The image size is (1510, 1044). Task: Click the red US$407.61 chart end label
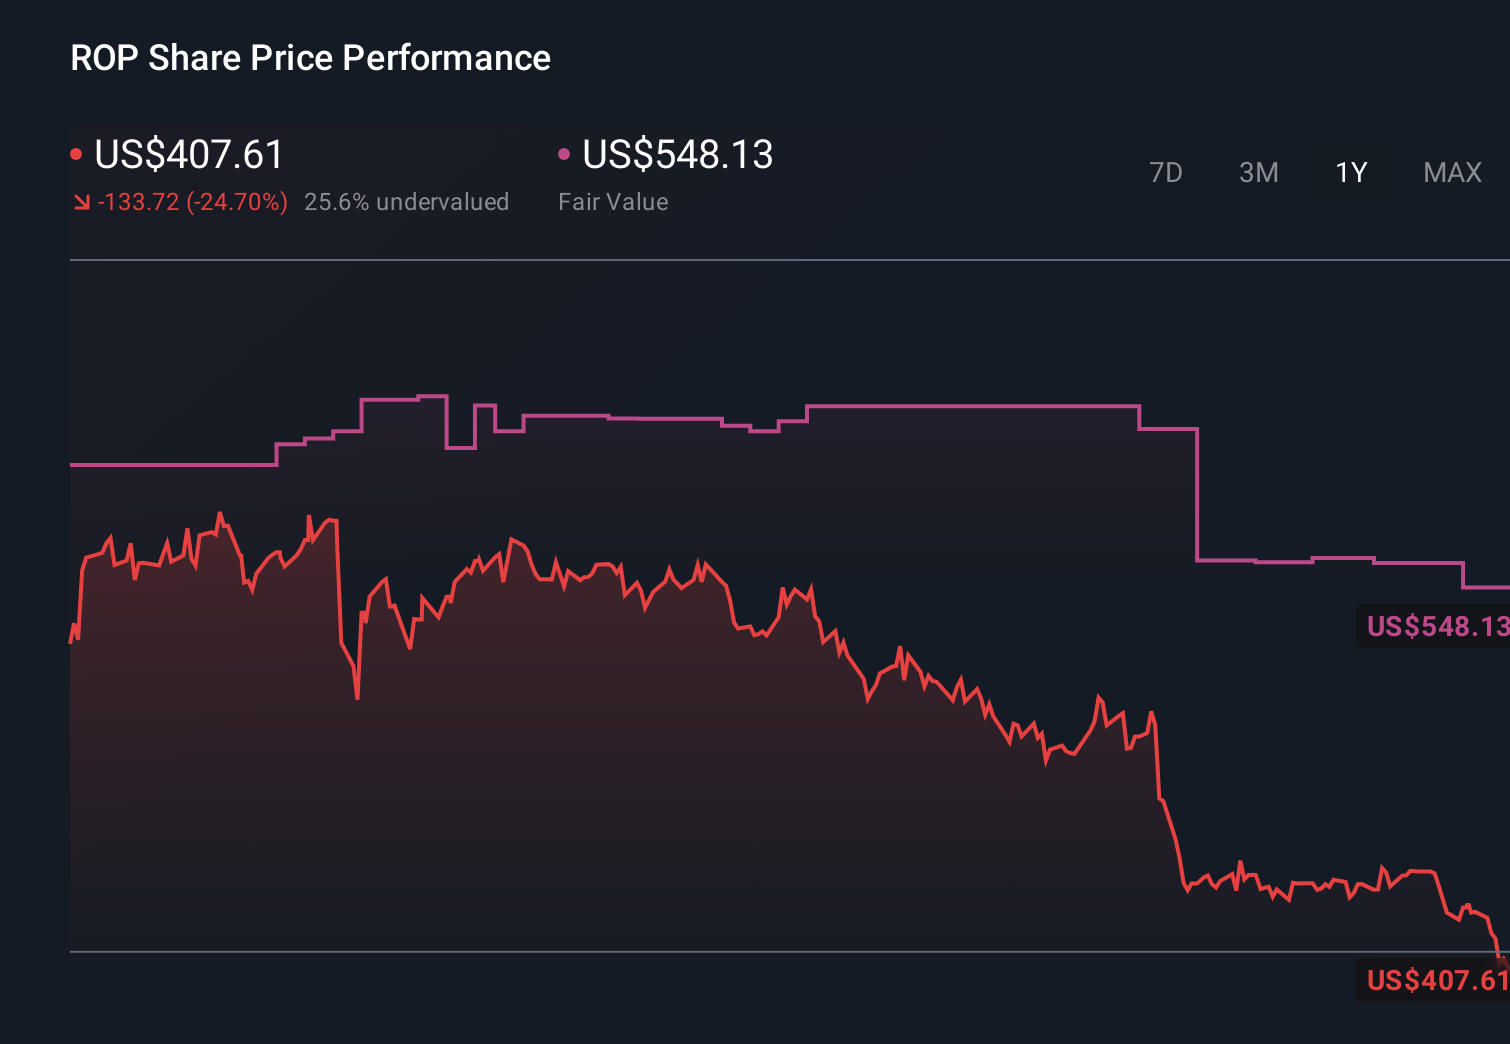(x=1436, y=979)
